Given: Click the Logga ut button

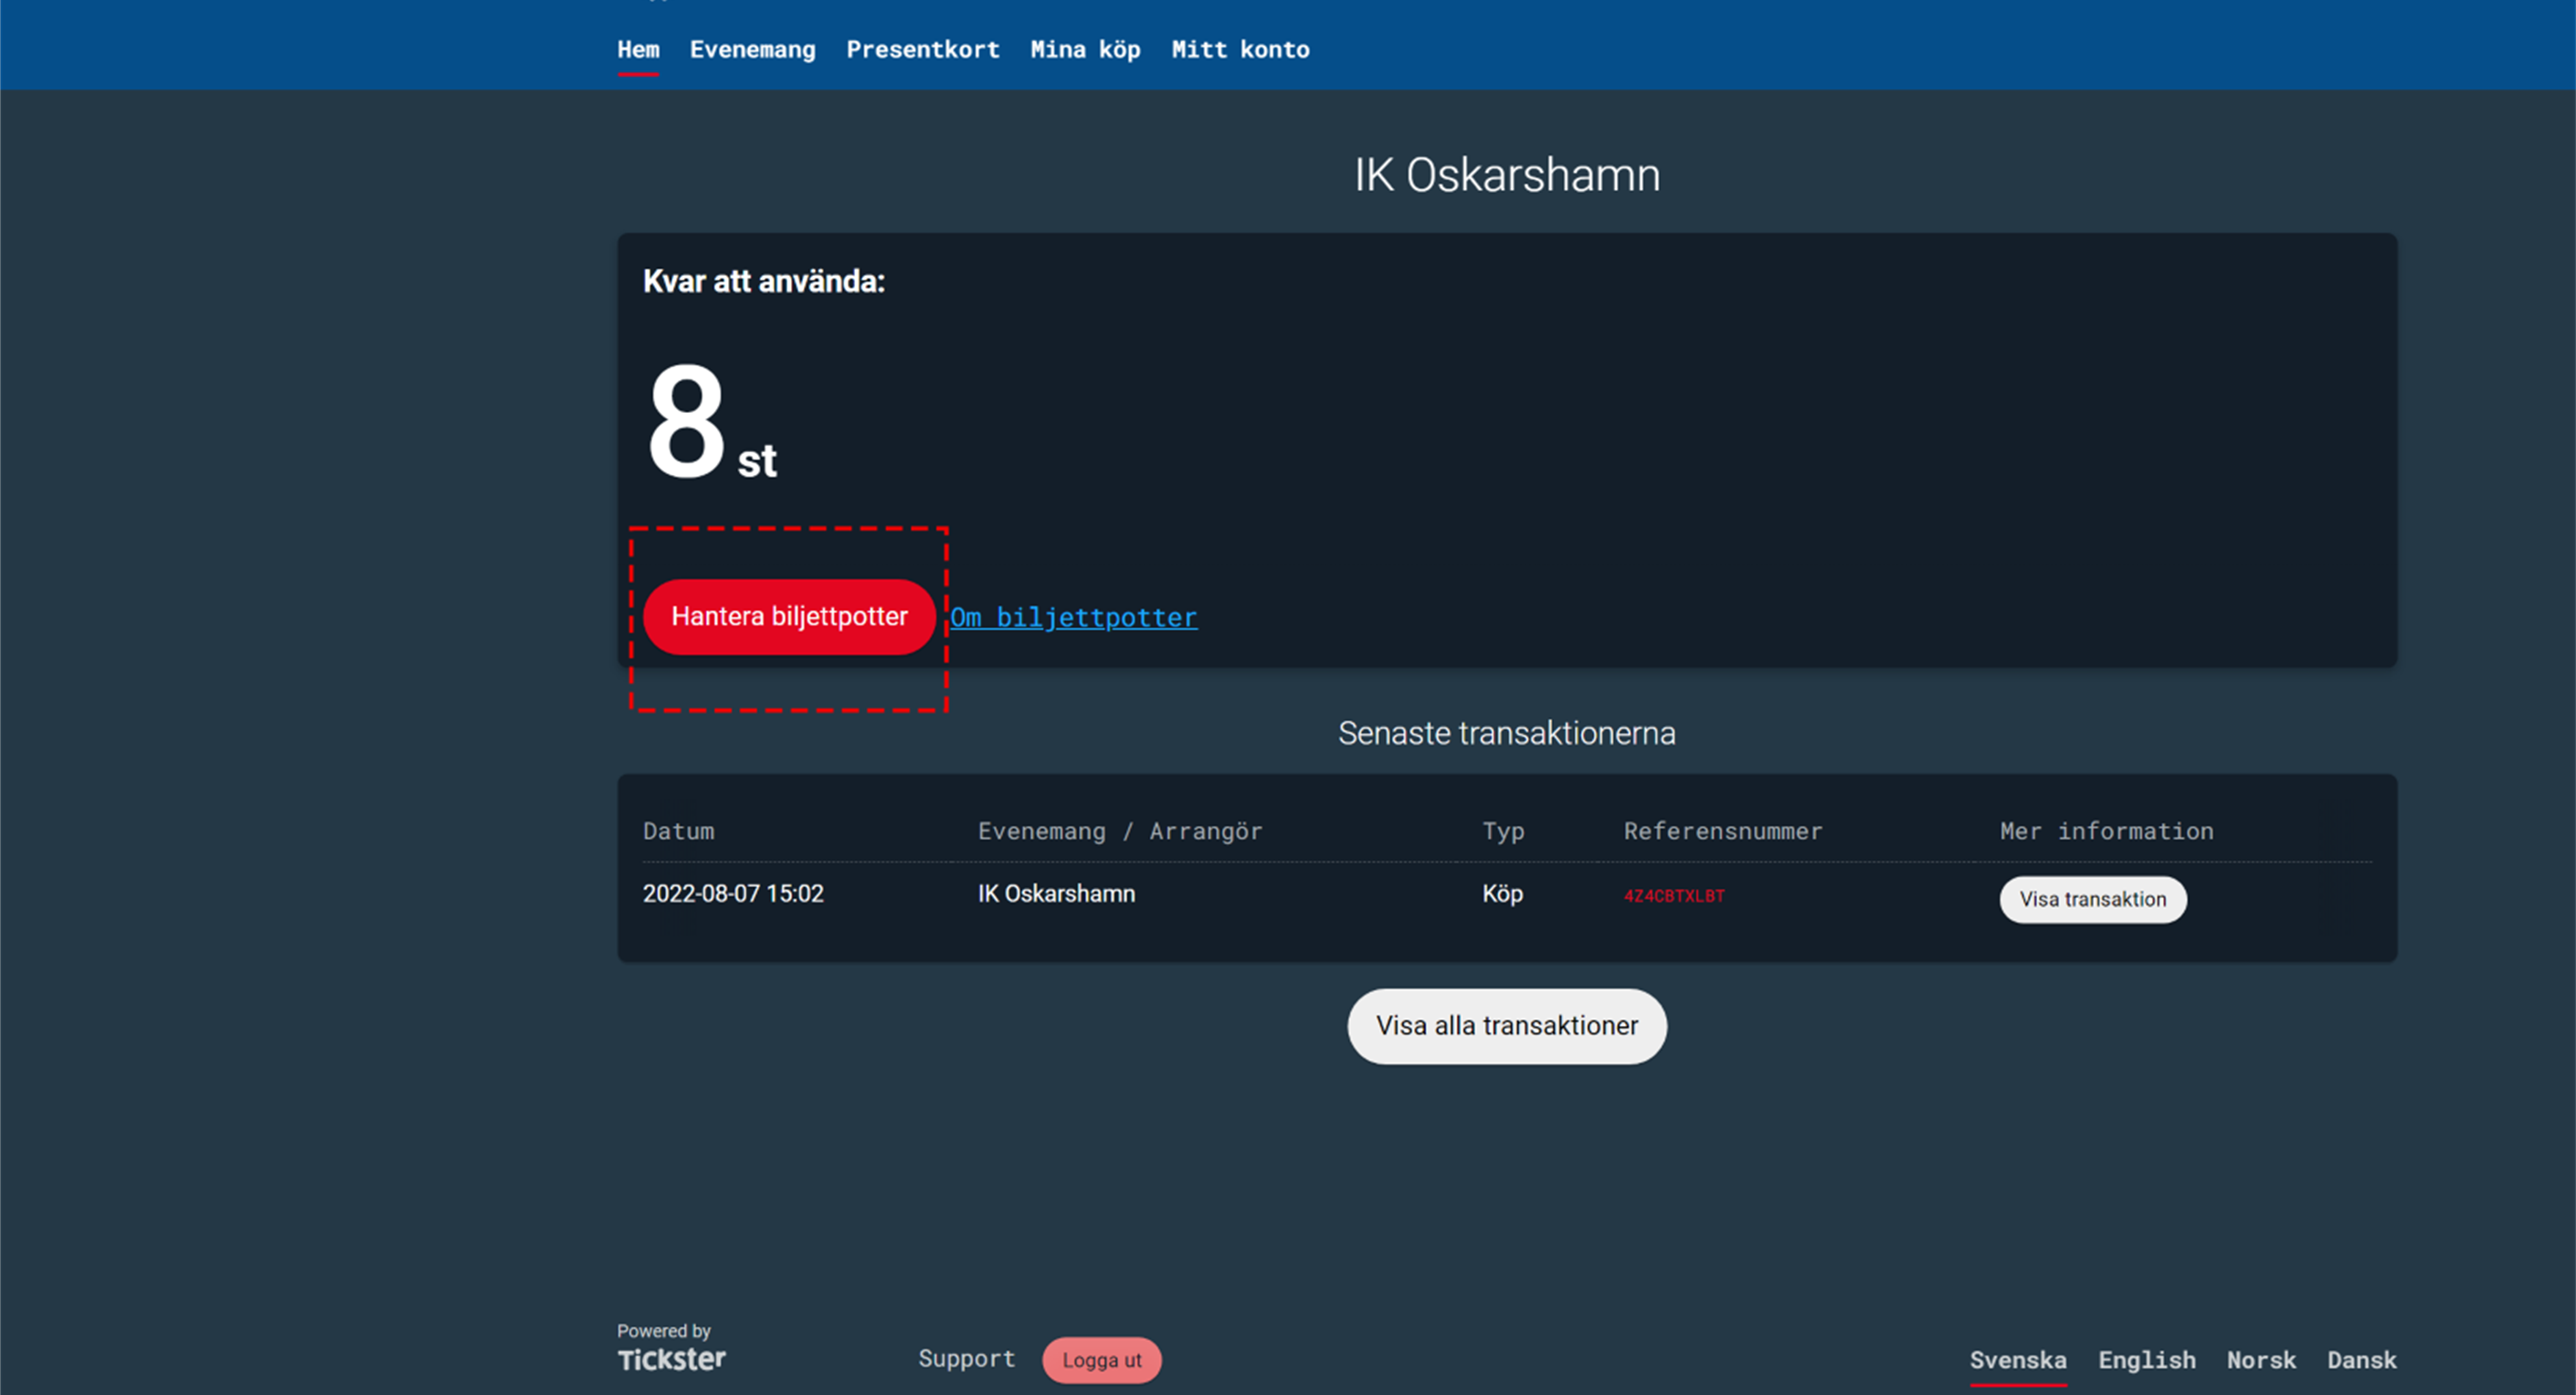Looking at the screenshot, I should coord(1101,1360).
